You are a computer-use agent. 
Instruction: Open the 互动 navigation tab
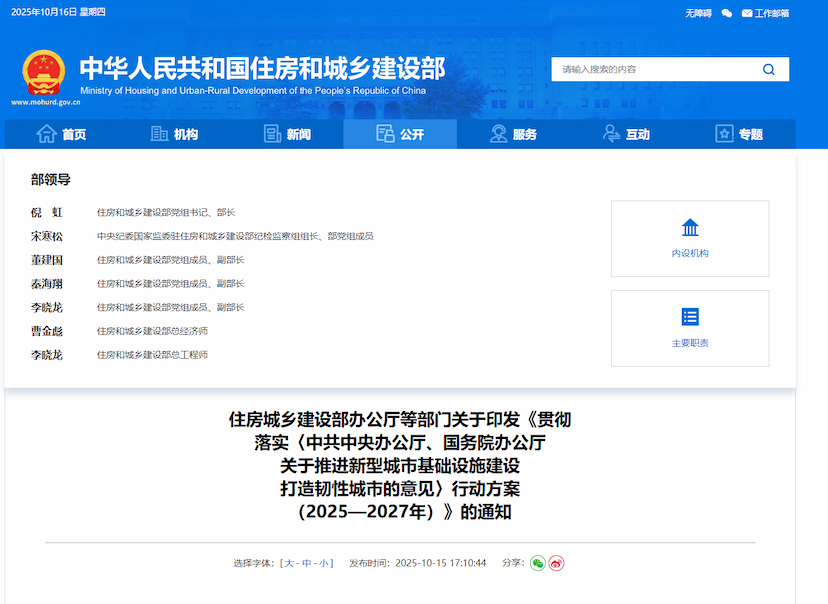[x=626, y=134]
